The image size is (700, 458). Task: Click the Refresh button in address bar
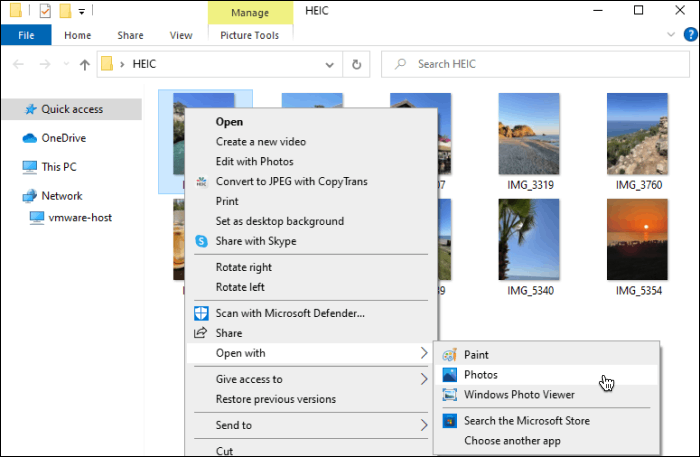coord(356,64)
